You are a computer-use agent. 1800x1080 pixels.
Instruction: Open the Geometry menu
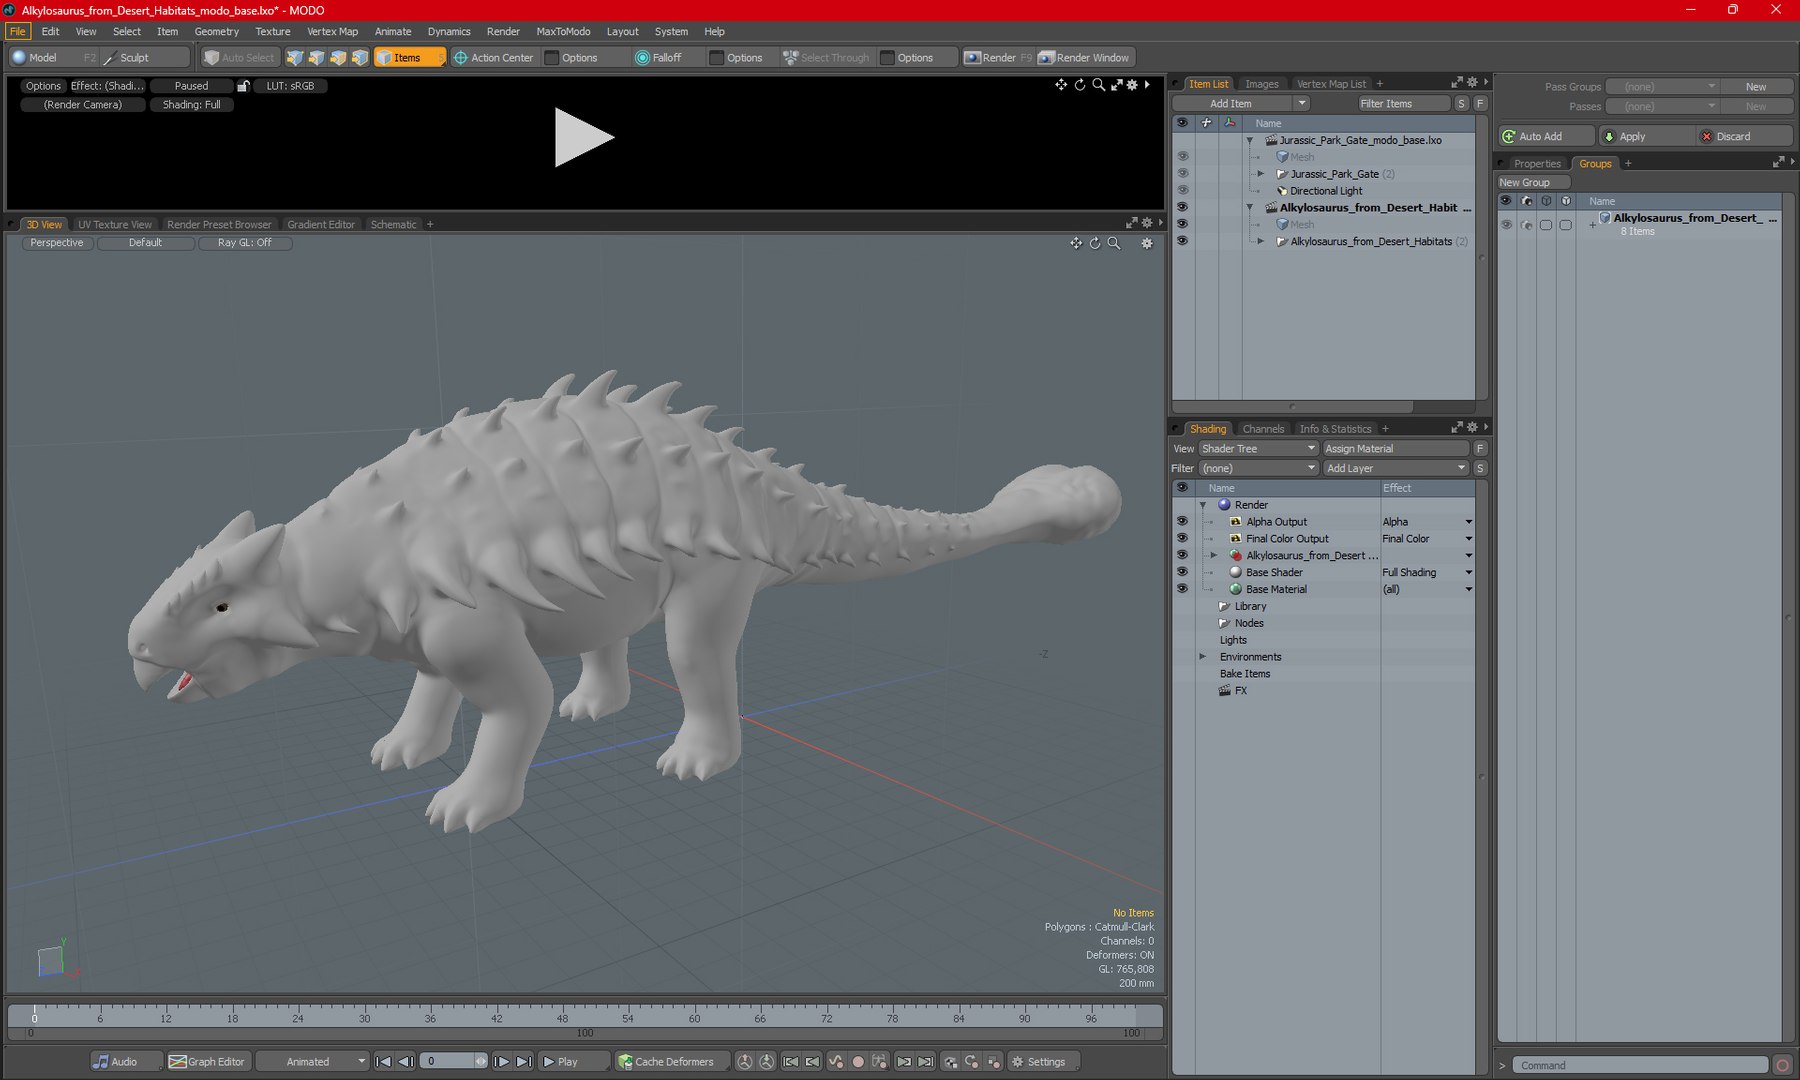216,32
